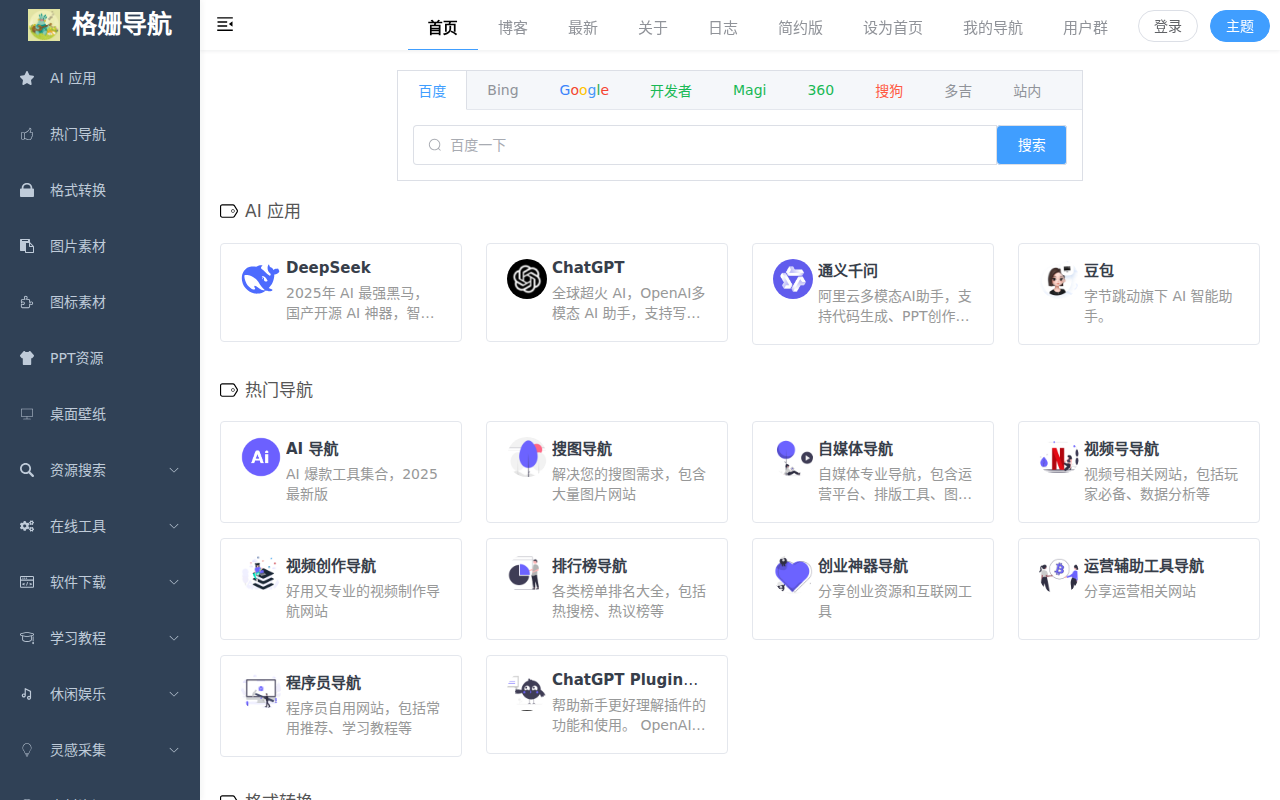Click the blue 搜索 button
This screenshot has width=1280, height=800.
click(x=1032, y=145)
